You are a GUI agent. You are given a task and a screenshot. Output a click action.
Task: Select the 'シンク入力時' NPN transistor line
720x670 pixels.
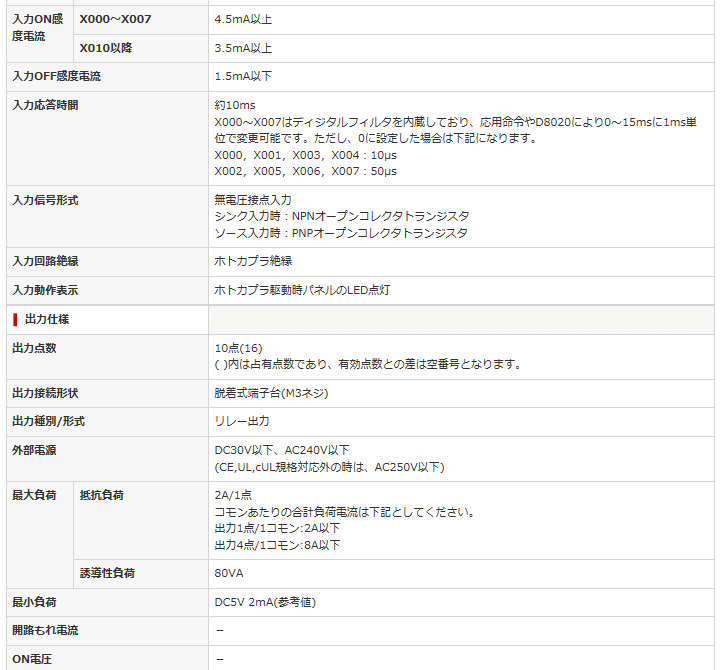click(342, 216)
